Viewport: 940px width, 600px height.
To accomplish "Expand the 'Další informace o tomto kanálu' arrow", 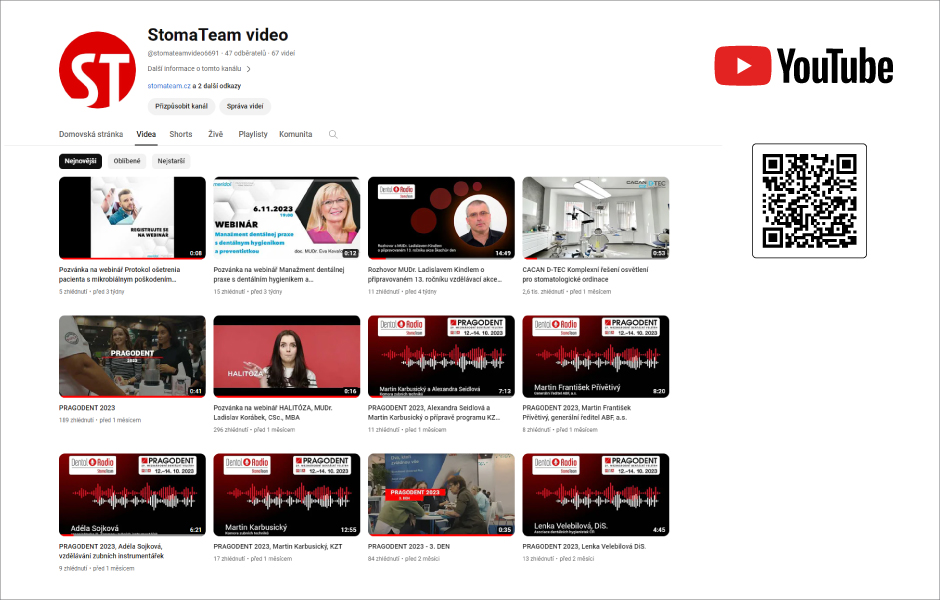I will click(x=249, y=69).
